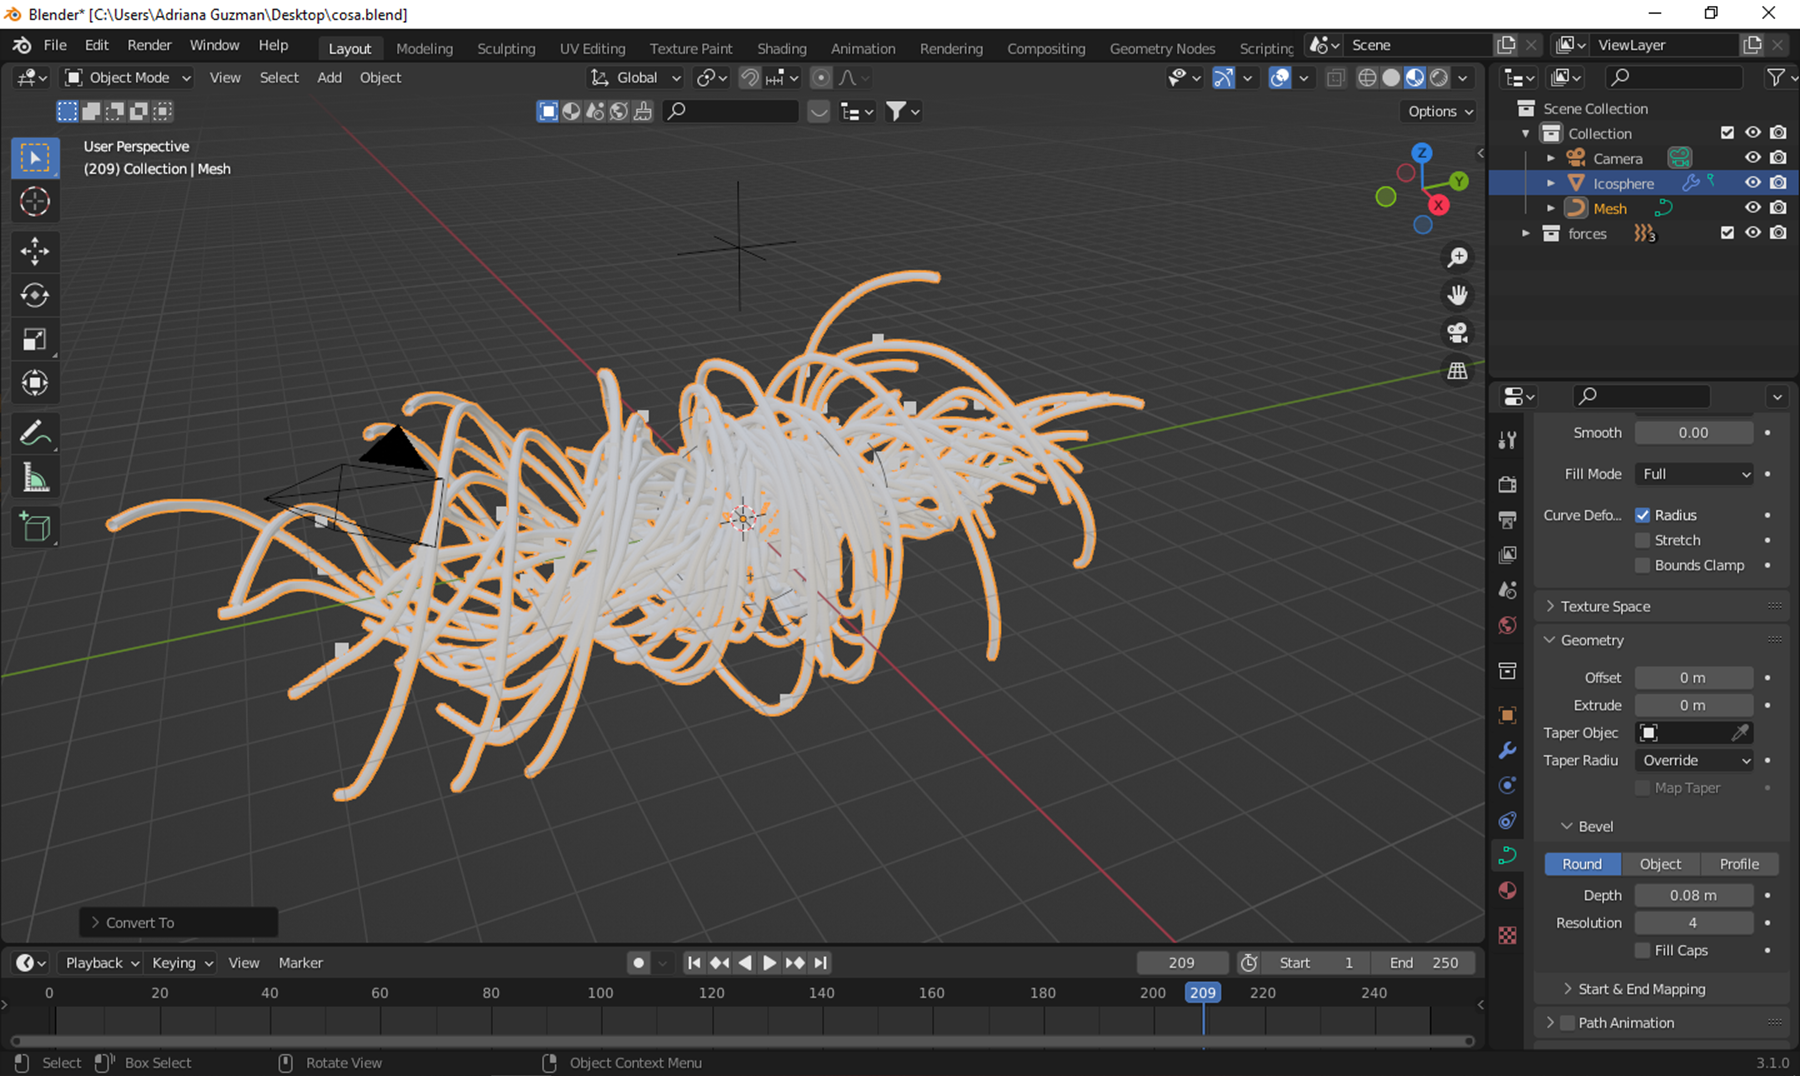The height and width of the screenshot is (1076, 1800).
Task: Open the Texture properties checker tab
Action: pyautogui.click(x=1507, y=935)
